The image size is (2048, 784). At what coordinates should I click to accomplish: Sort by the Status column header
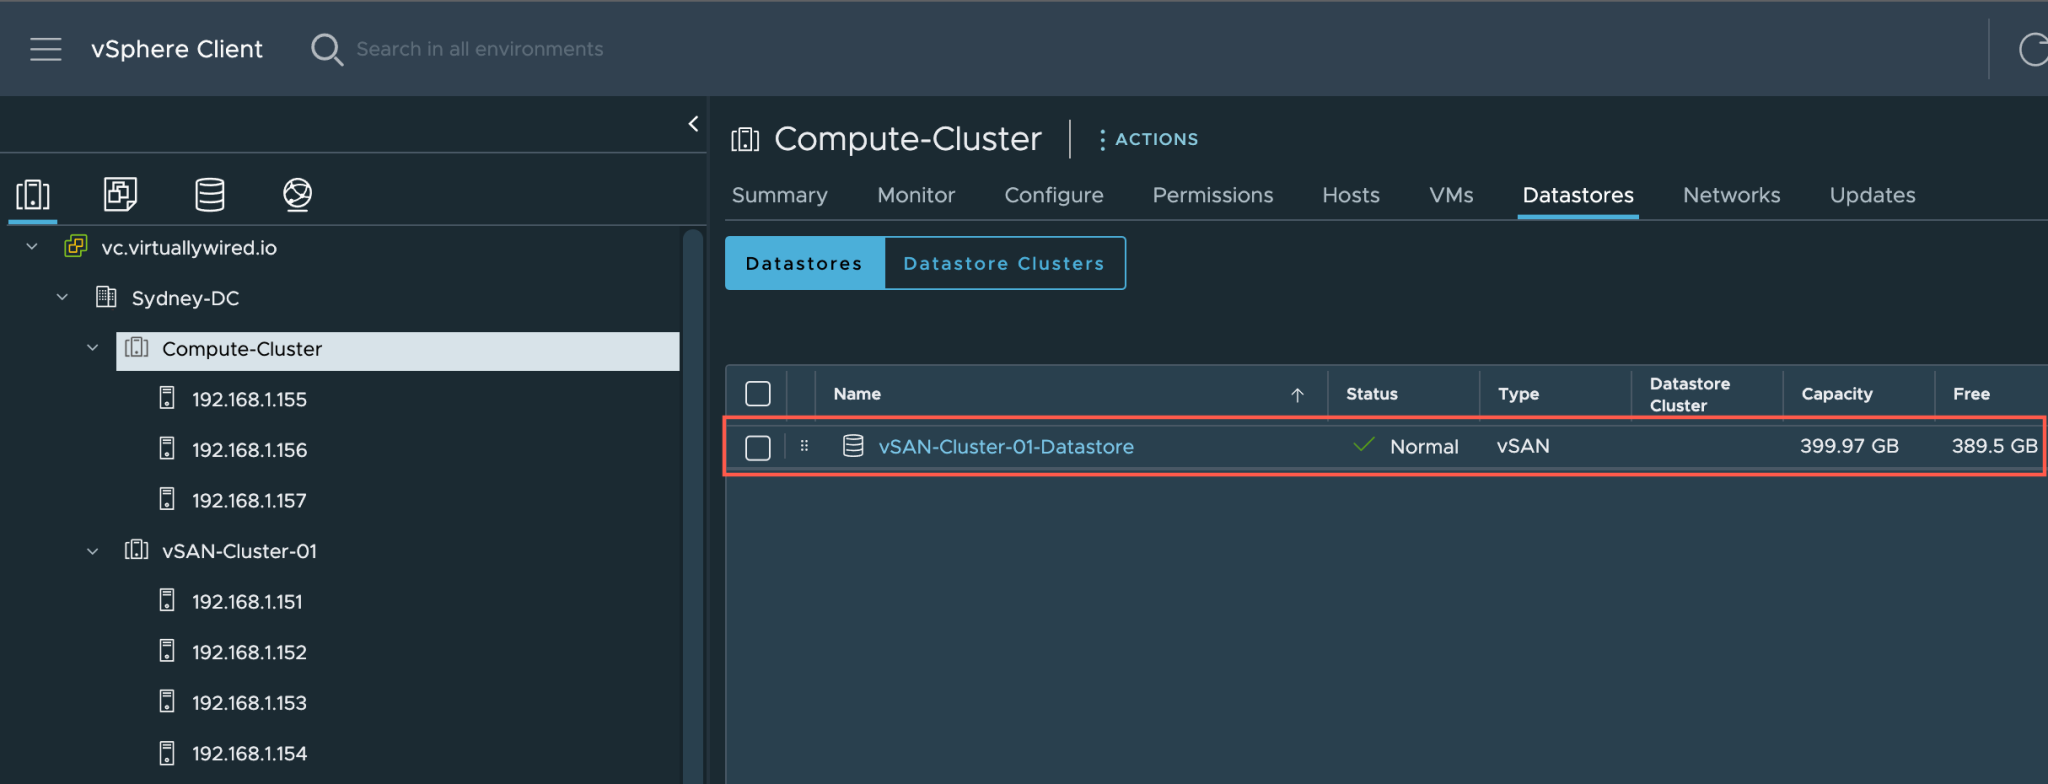tap(1371, 394)
